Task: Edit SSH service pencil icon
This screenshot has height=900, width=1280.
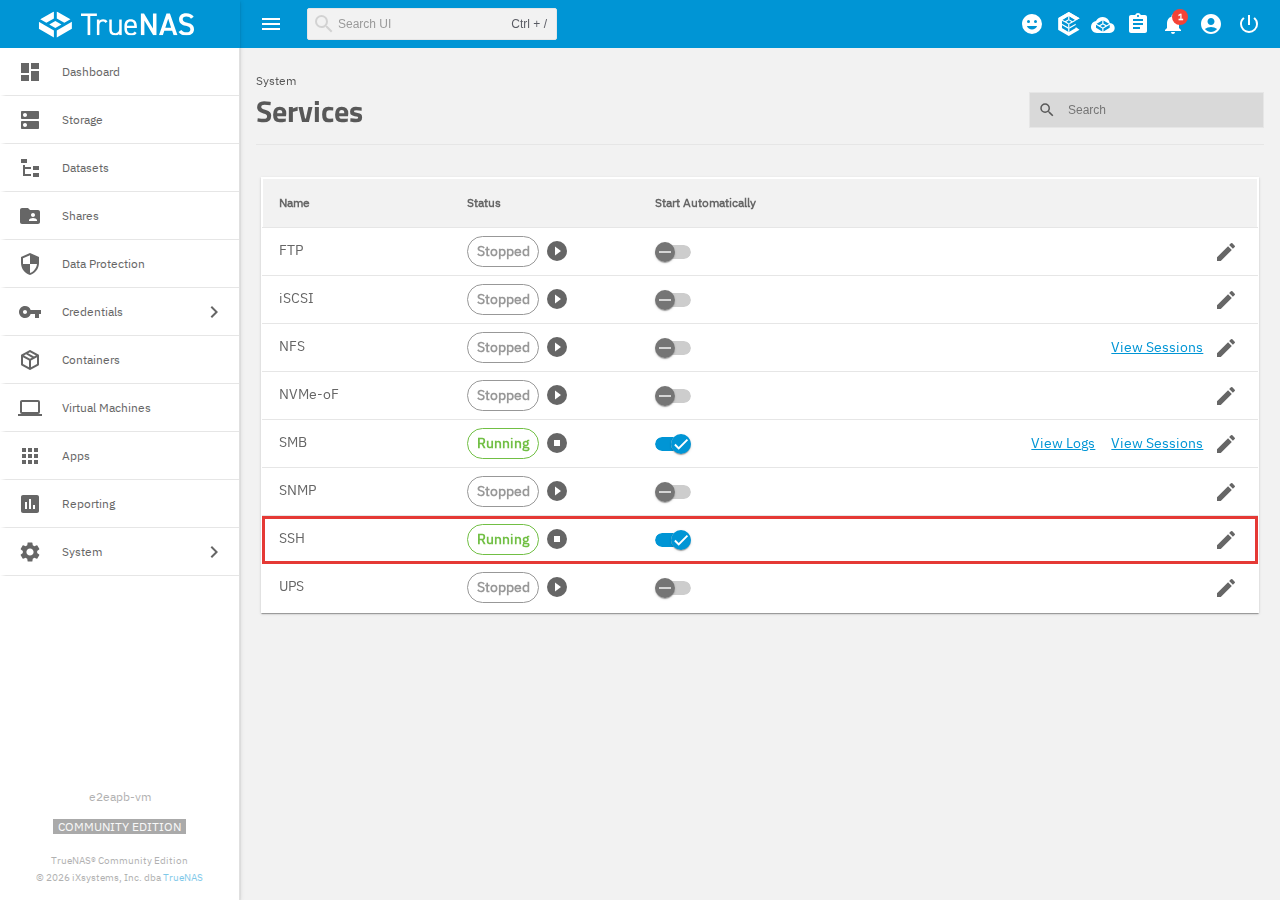Action: tap(1226, 540)
